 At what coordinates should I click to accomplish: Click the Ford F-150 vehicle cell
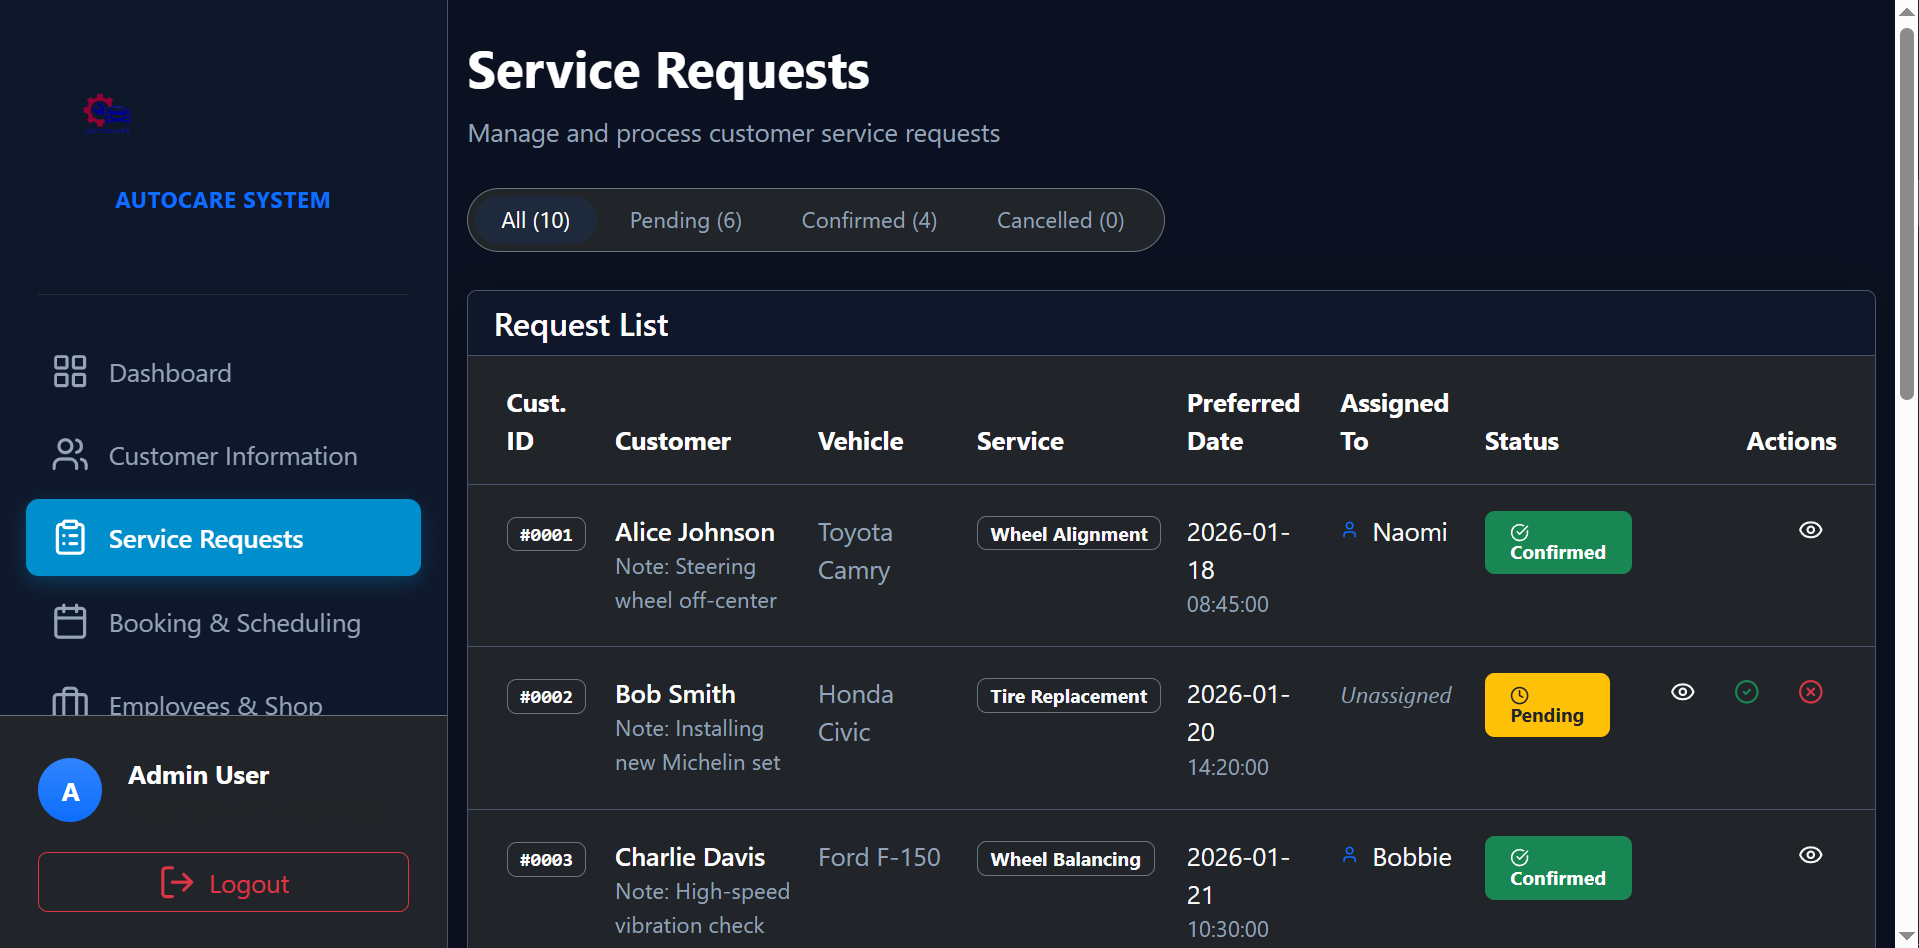click(x=879, y=857)
